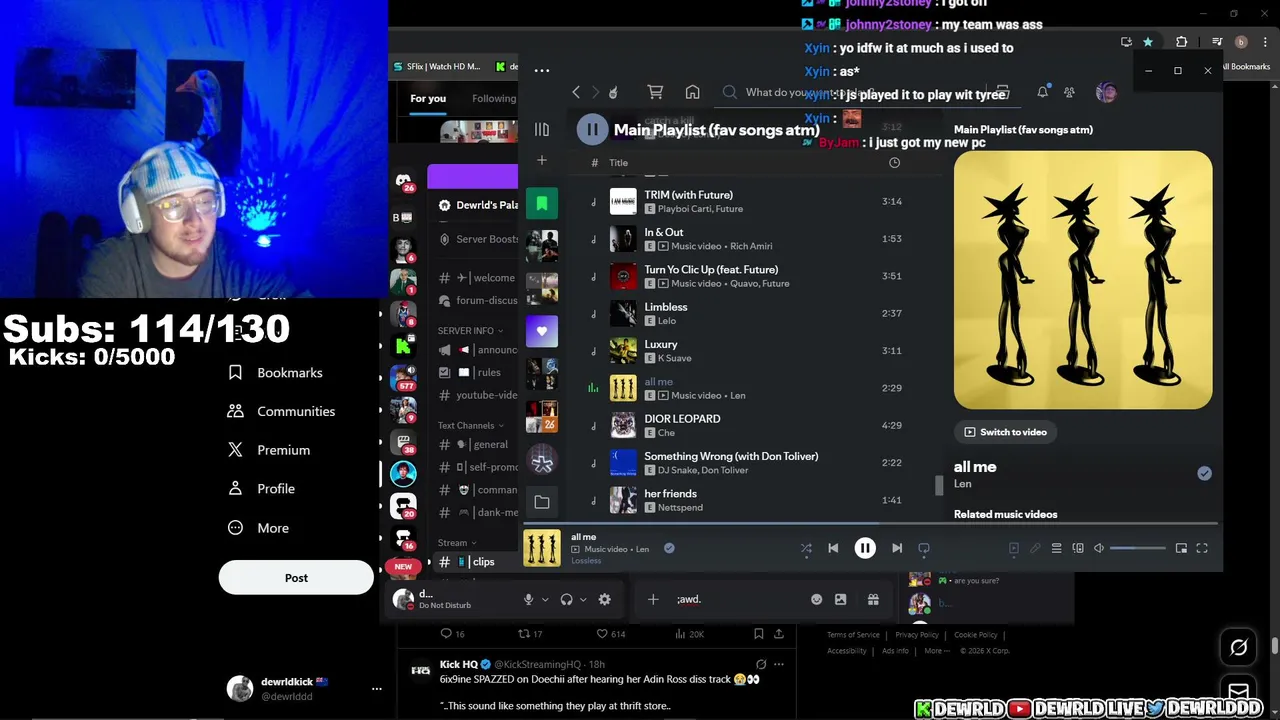Go to the previous track

pos(833,548)
